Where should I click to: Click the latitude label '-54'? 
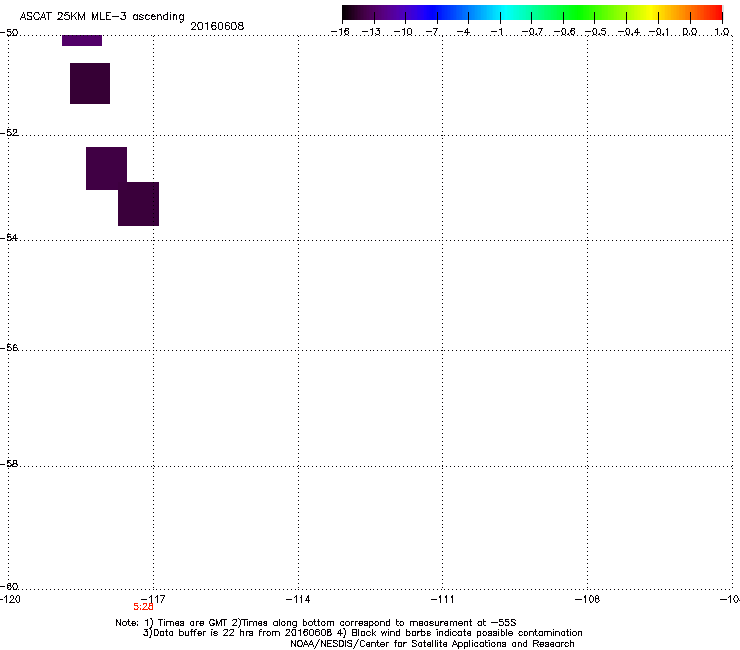pos(9,237)
